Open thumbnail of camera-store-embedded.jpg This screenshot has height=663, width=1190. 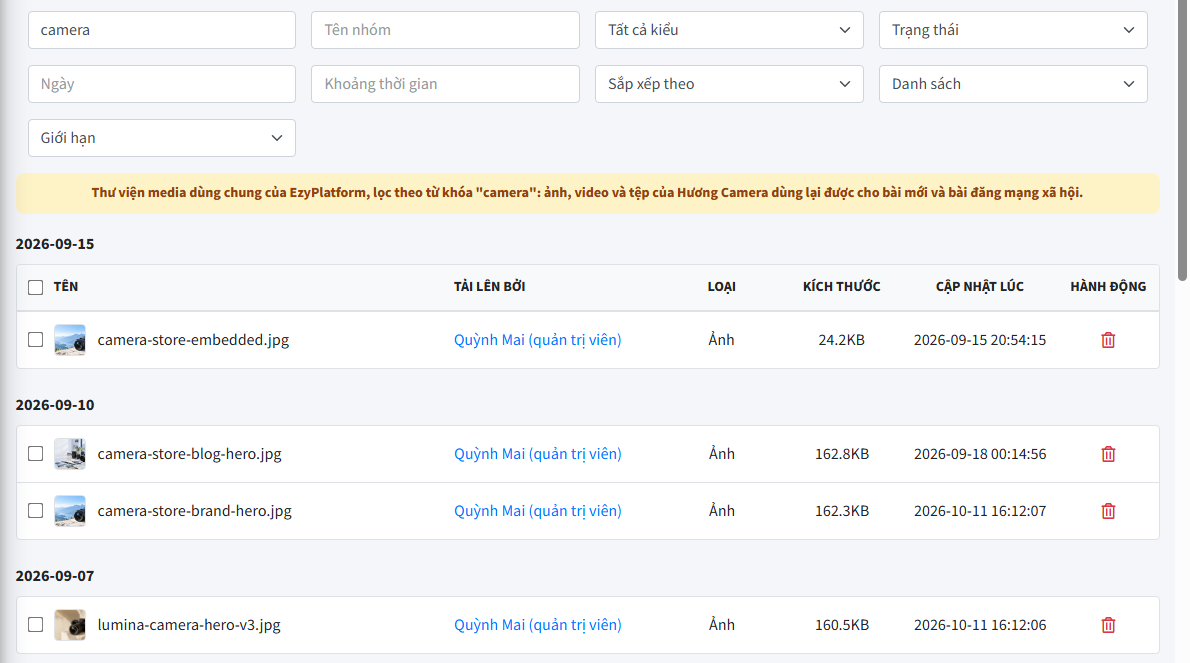[x=70, y=340]
